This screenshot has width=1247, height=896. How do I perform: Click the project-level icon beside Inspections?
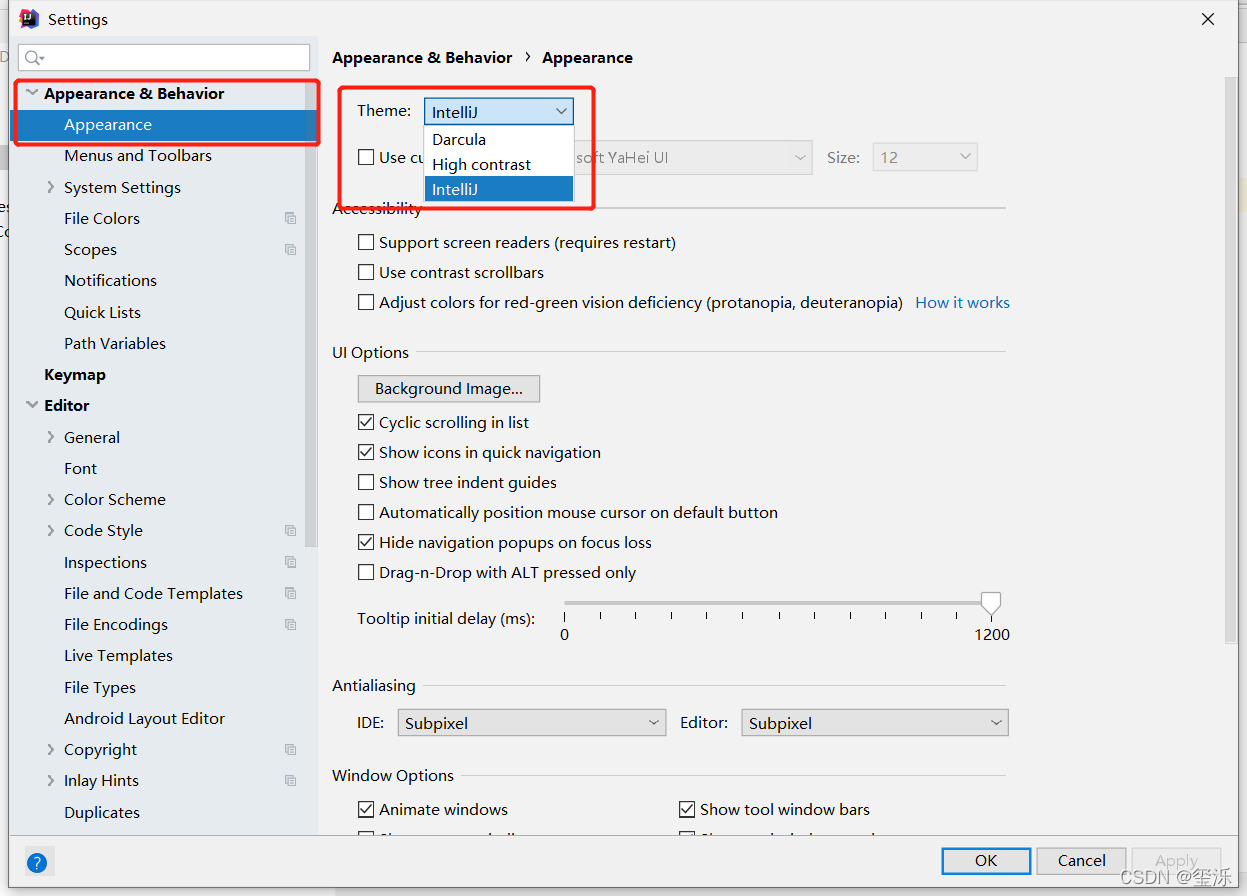coord(290,562)
